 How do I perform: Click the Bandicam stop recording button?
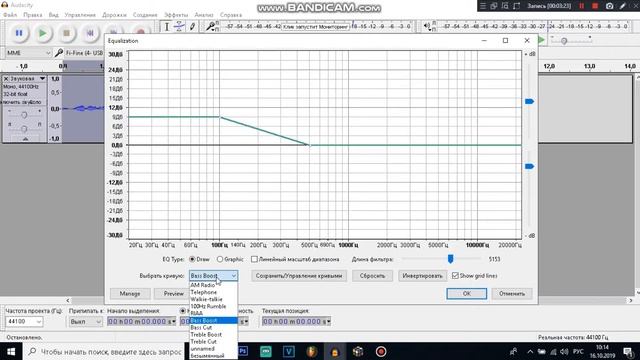595,6
